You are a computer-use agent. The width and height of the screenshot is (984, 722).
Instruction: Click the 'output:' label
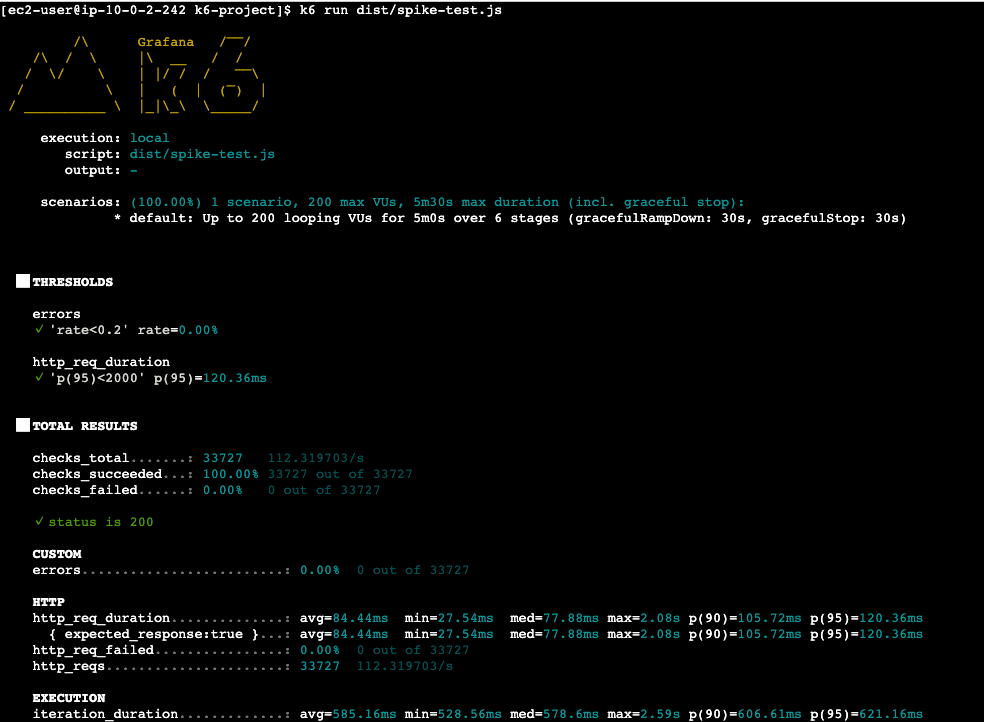pyautogui.click(x=92, y=171)
